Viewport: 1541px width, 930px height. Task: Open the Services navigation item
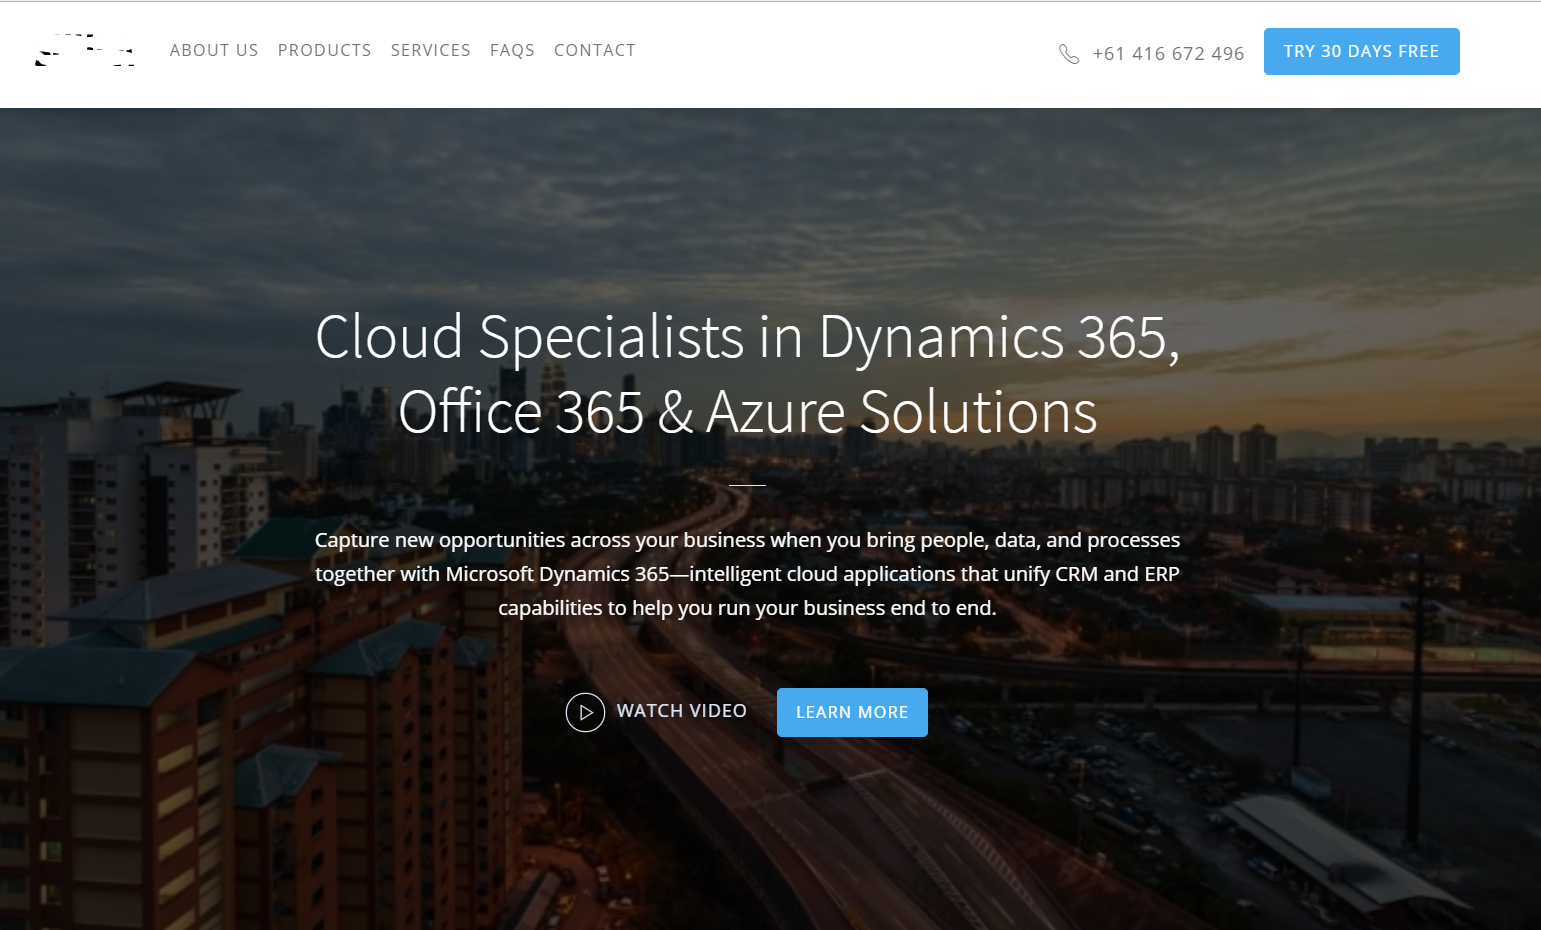coord(430,50)
